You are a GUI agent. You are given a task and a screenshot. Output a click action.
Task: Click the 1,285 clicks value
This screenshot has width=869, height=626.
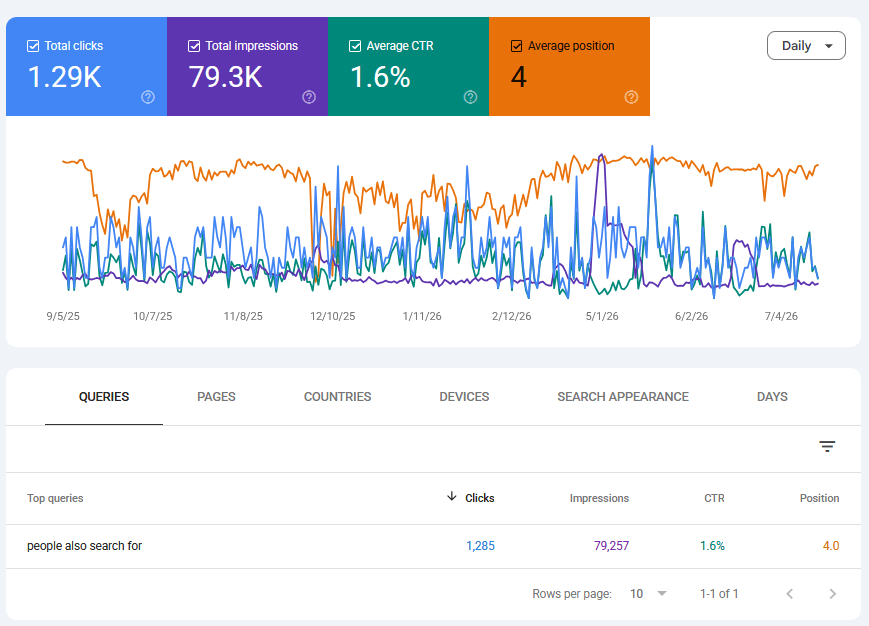pos(480,546)
